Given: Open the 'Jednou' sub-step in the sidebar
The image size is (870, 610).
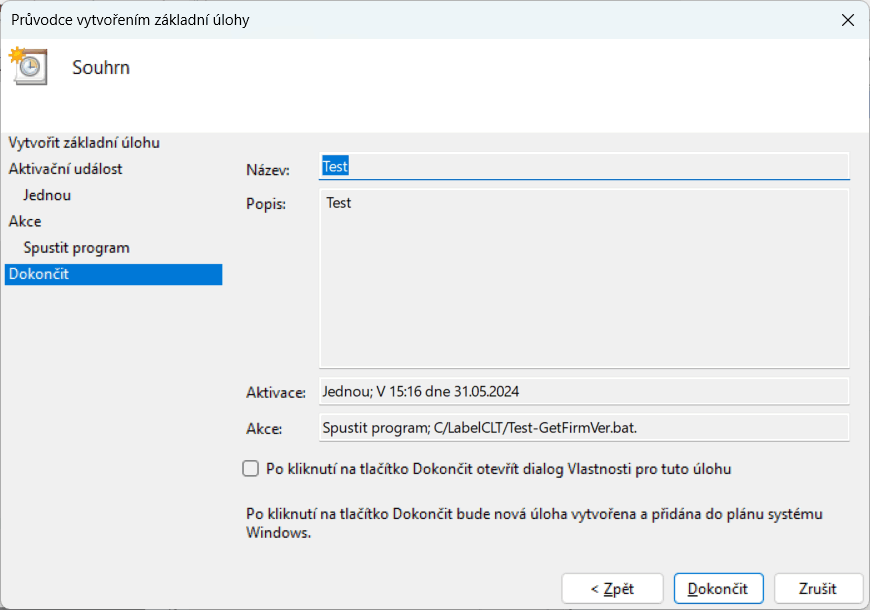Looking at the screenshot, I should coord(47,195).
